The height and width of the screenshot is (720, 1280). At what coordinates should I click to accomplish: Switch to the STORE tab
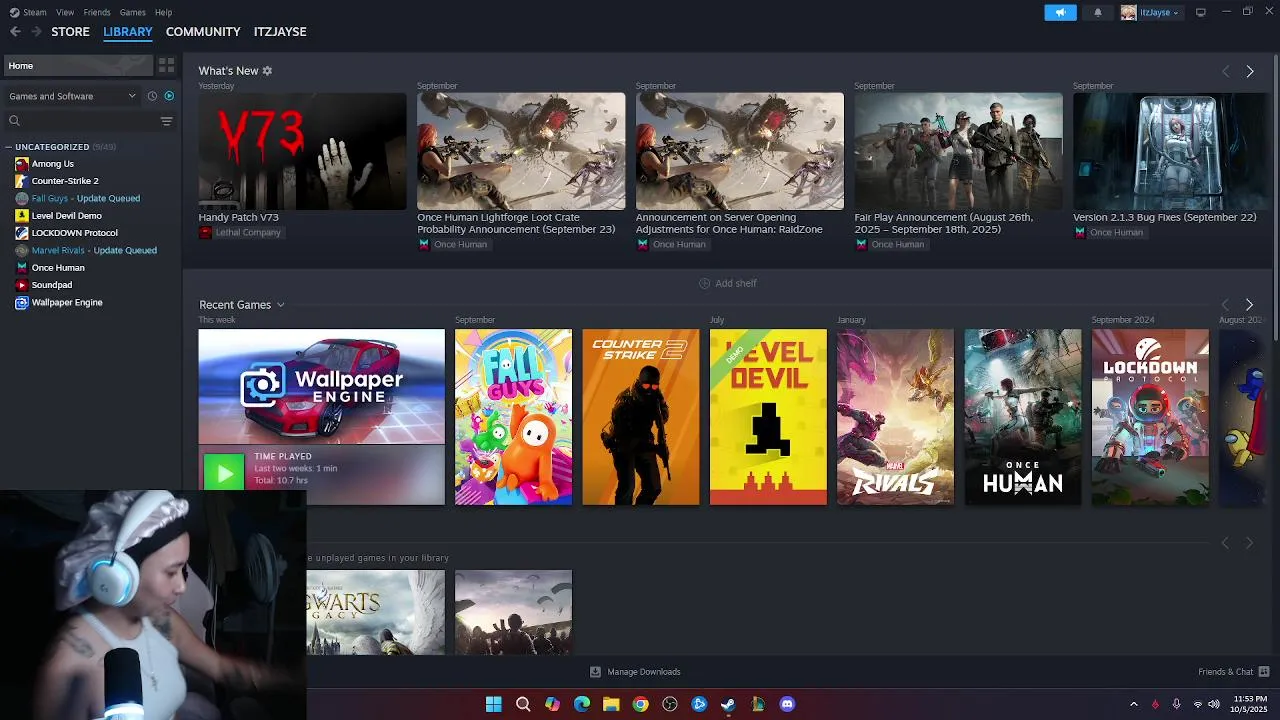tap(70, 32)
